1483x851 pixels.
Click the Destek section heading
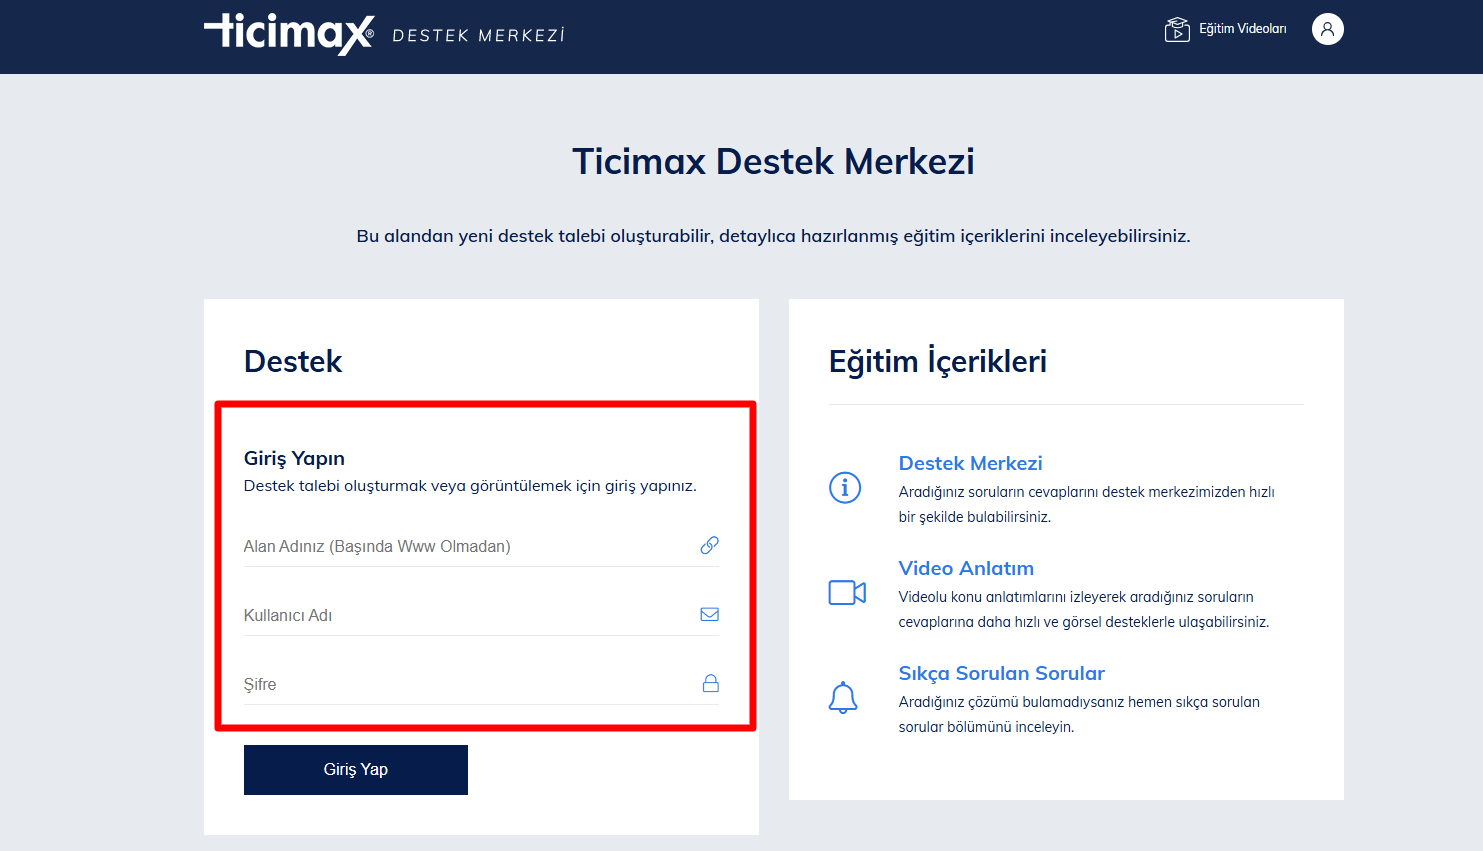tap(293, 361)
